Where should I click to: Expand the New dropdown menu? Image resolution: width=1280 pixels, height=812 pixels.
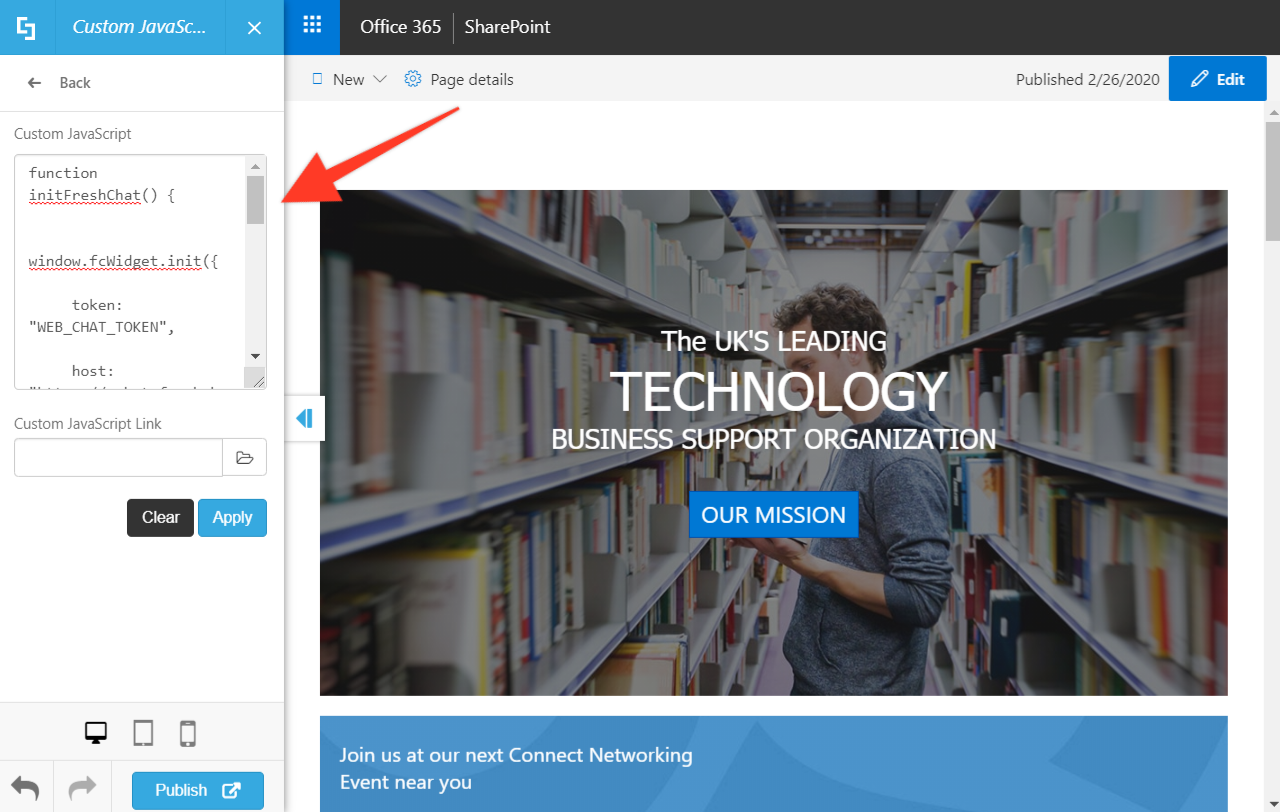click(348, 79)
